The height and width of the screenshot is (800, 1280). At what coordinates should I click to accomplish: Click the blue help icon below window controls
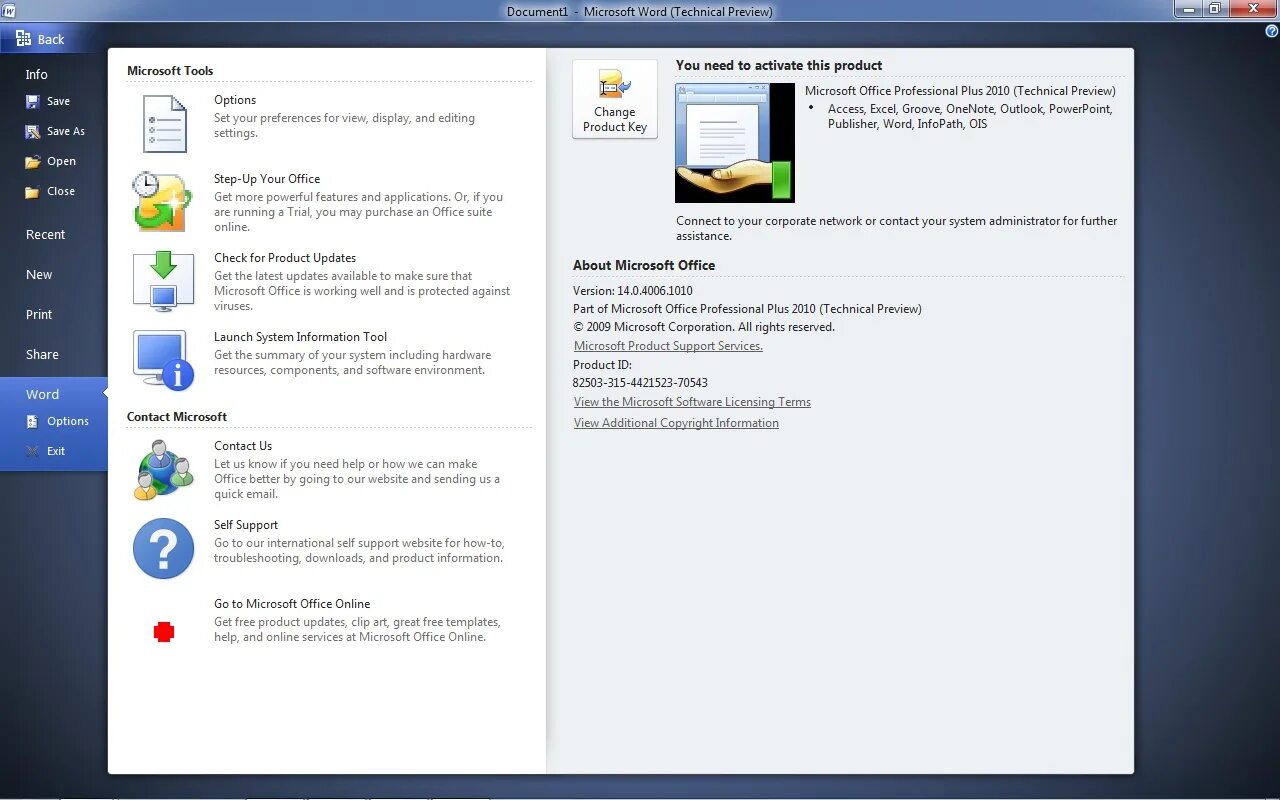1271,31
